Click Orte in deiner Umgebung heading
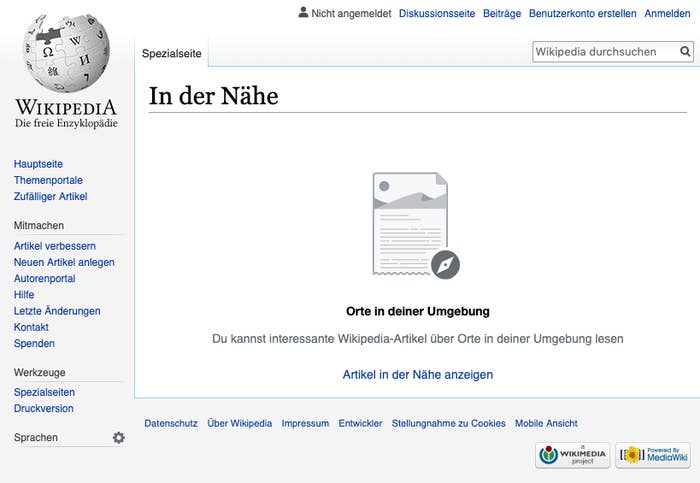The width and height of the screenshot is (700, 483). click(417, 311)
